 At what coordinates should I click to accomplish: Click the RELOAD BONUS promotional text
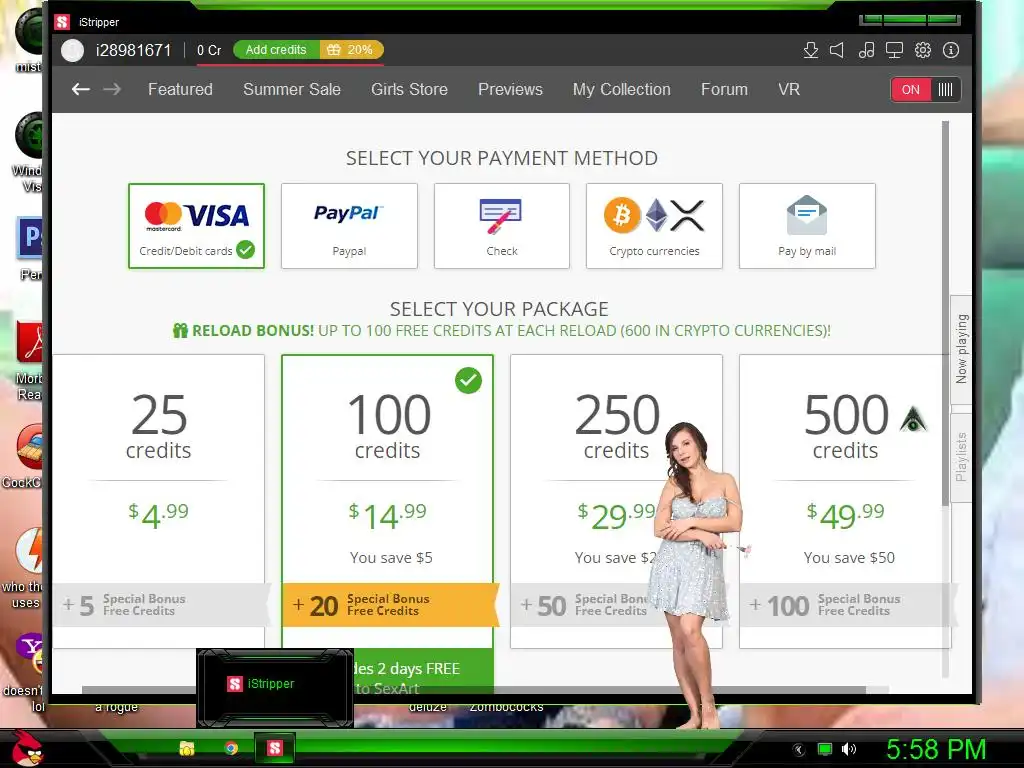pyautogui.click(x=502, y=330)
